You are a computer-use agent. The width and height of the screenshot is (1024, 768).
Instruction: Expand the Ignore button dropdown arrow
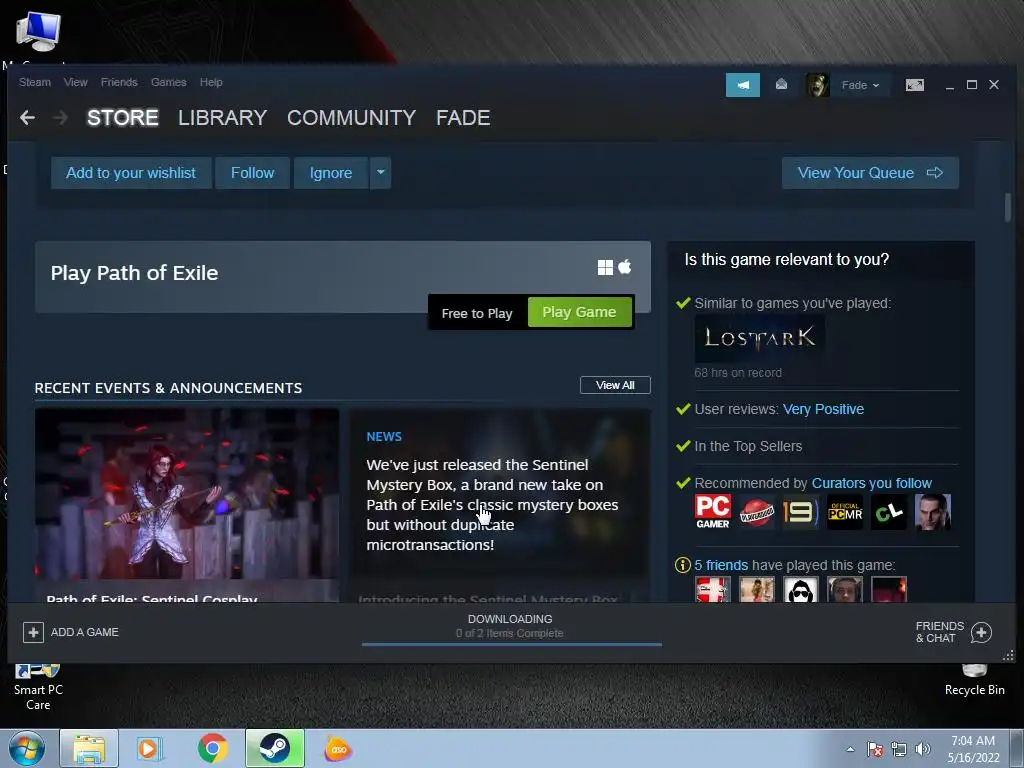pyautogui.click(x=381, y=172)
